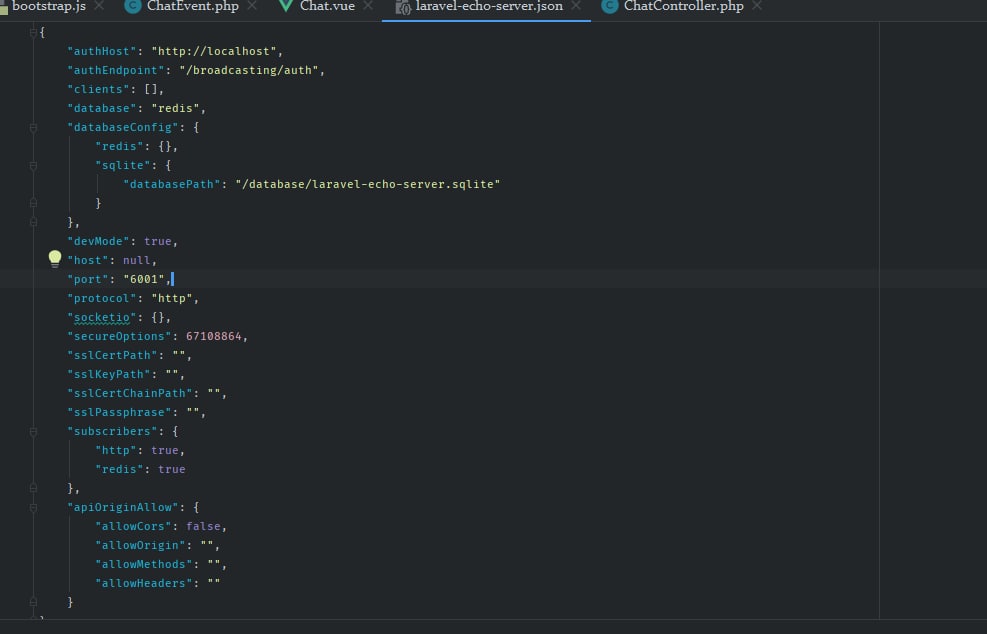Viewport: 987px width, 634px height.
Task: Click the 67108864 number value
Action: point(213,336)
